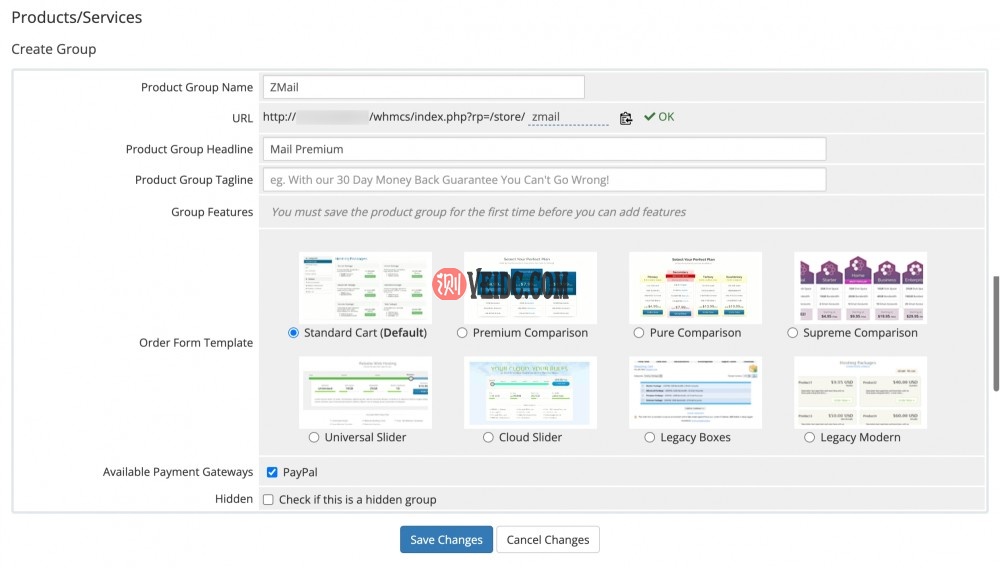Select the Pure Comparison radio option
The image size is (1000, 568).
click(x=639, y=333)
